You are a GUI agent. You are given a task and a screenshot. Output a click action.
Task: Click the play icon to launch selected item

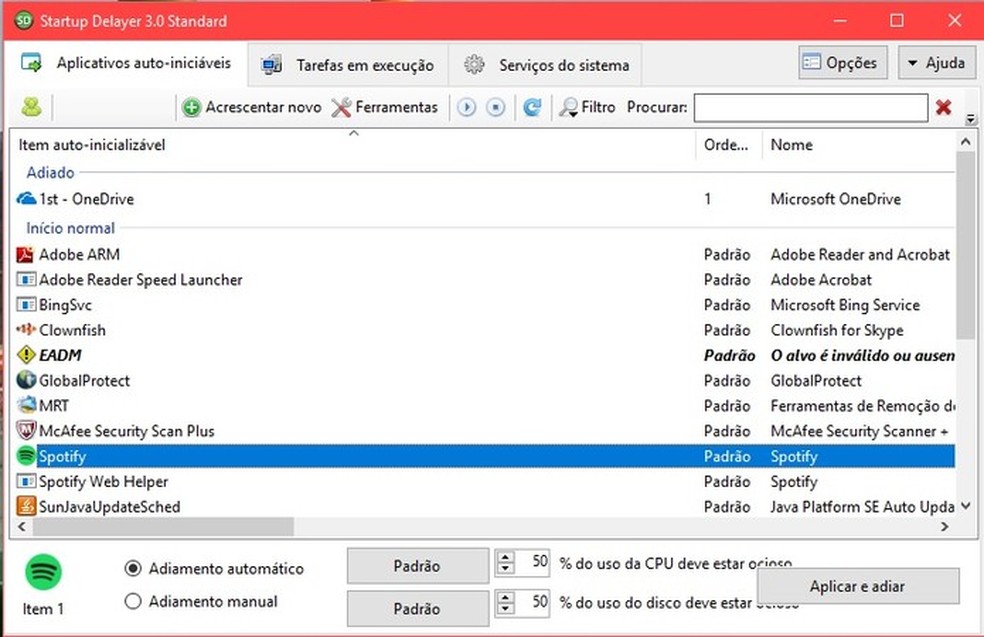click(466, 107)
